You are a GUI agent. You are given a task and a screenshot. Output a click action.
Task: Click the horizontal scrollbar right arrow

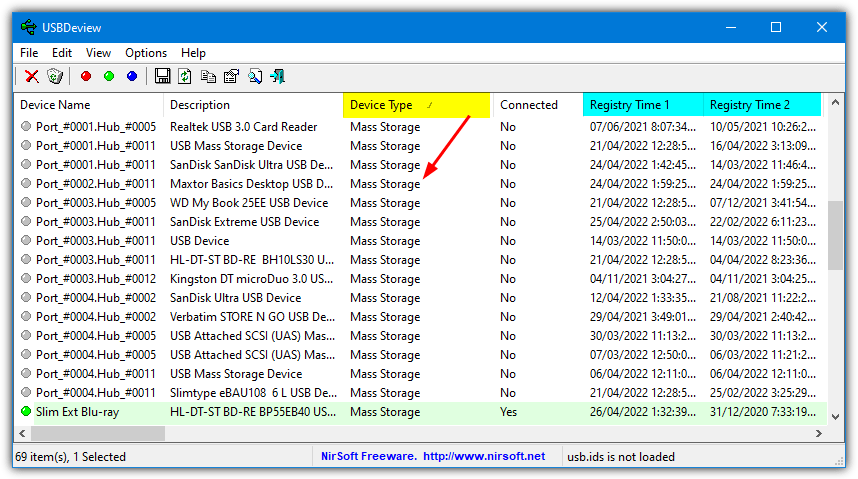(x=819, y=433)
